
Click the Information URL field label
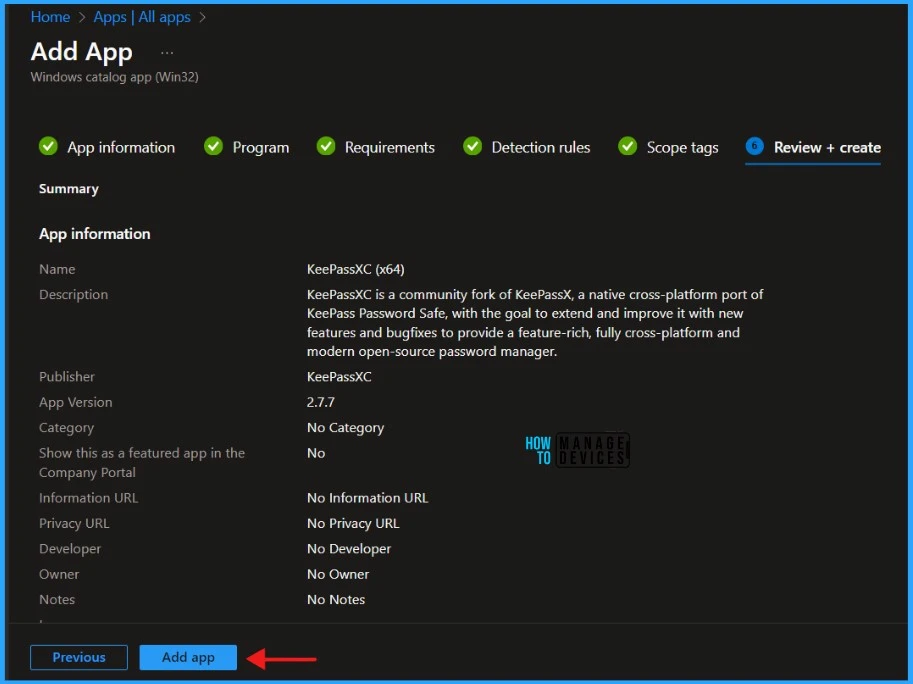[x=89, y=498]
